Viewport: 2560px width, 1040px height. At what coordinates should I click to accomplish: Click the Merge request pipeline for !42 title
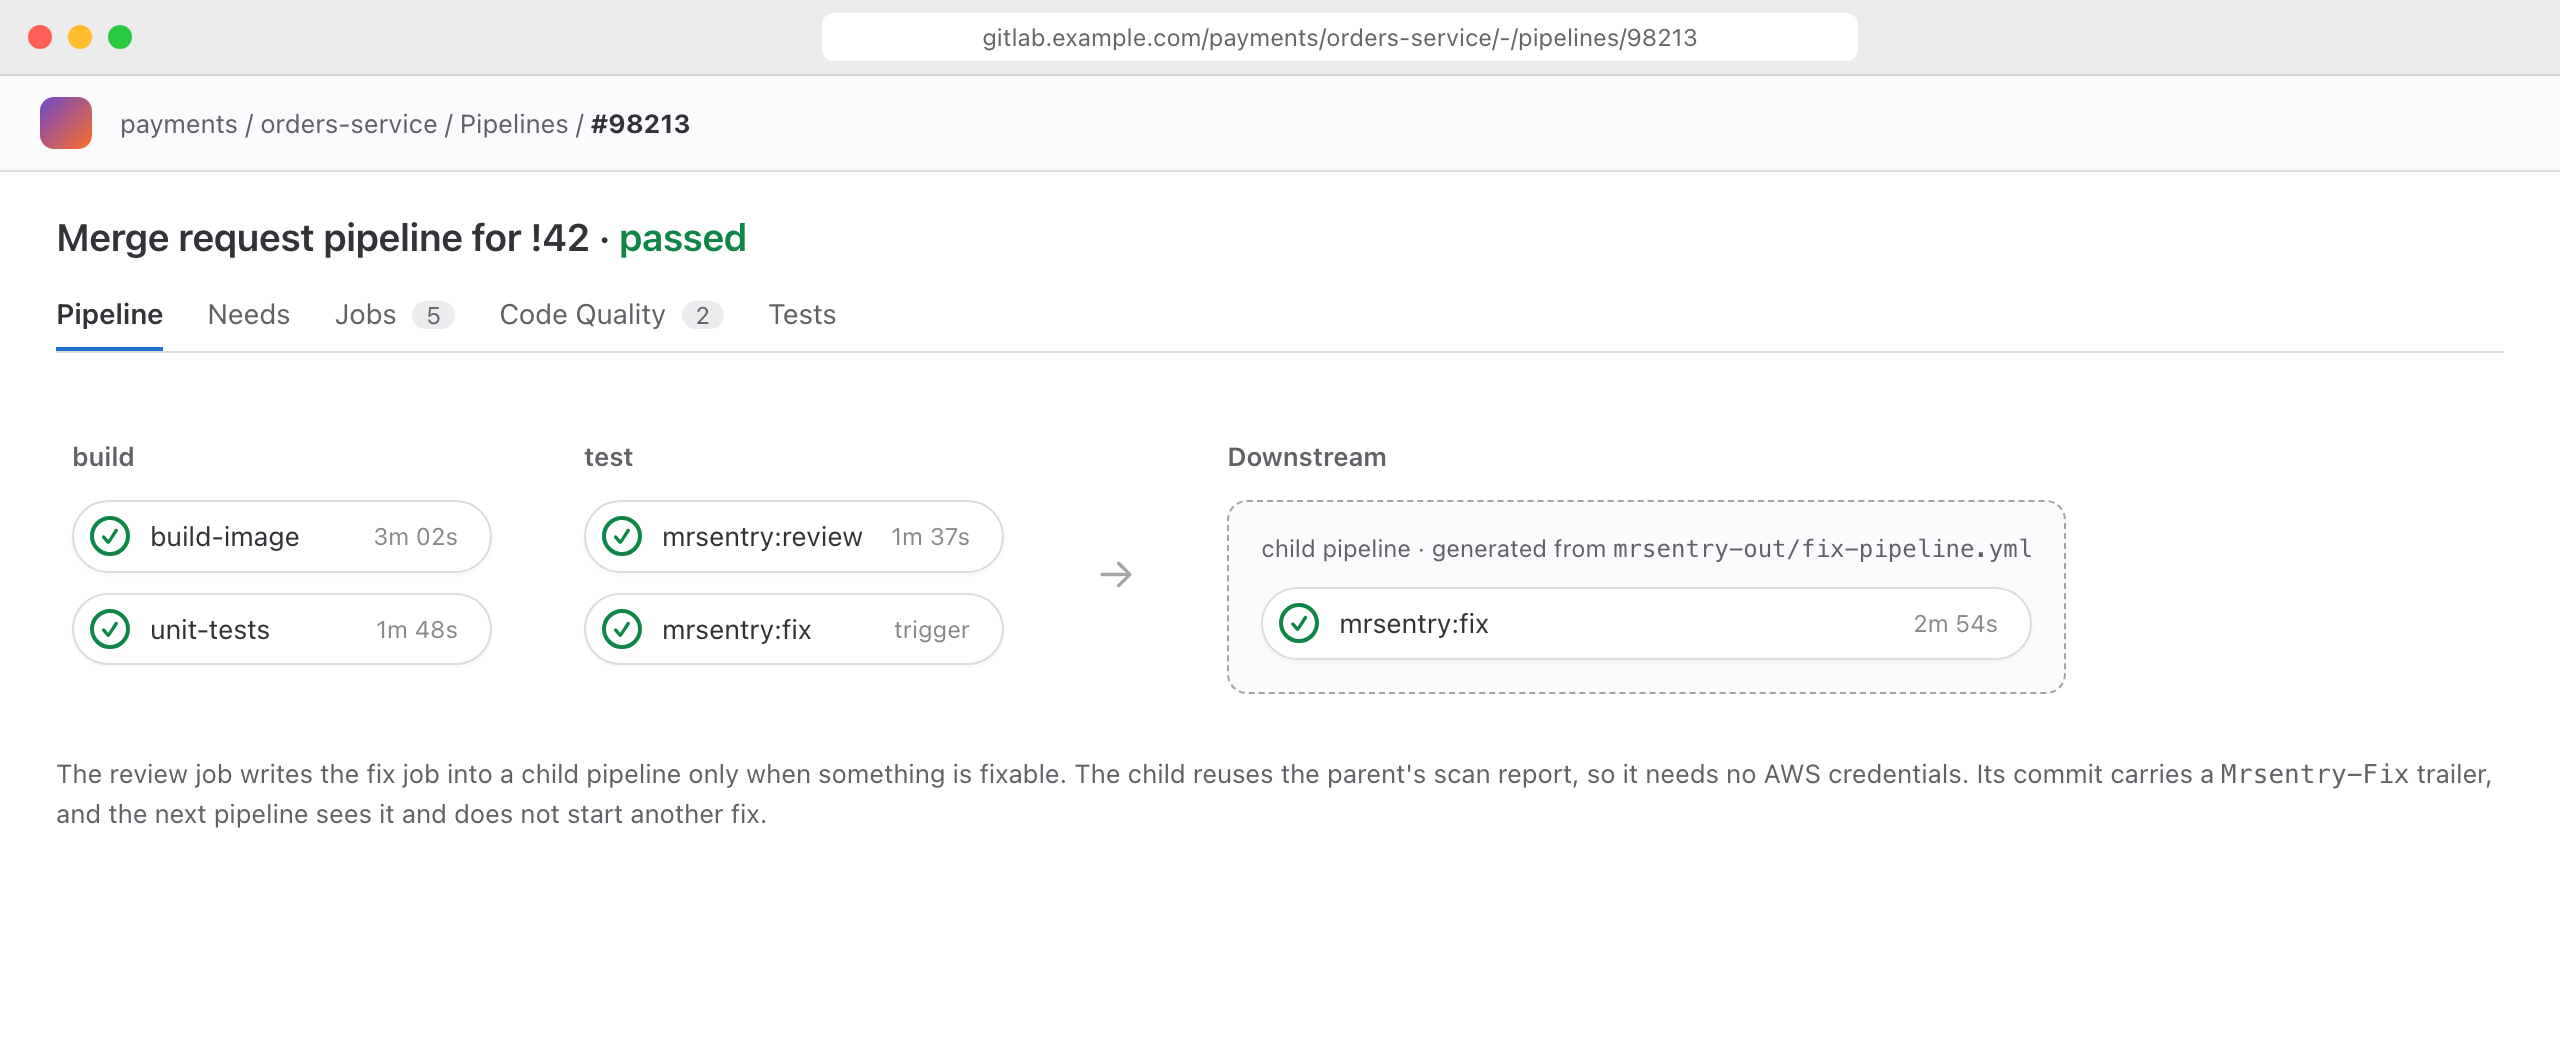click(x=323, y=238)
